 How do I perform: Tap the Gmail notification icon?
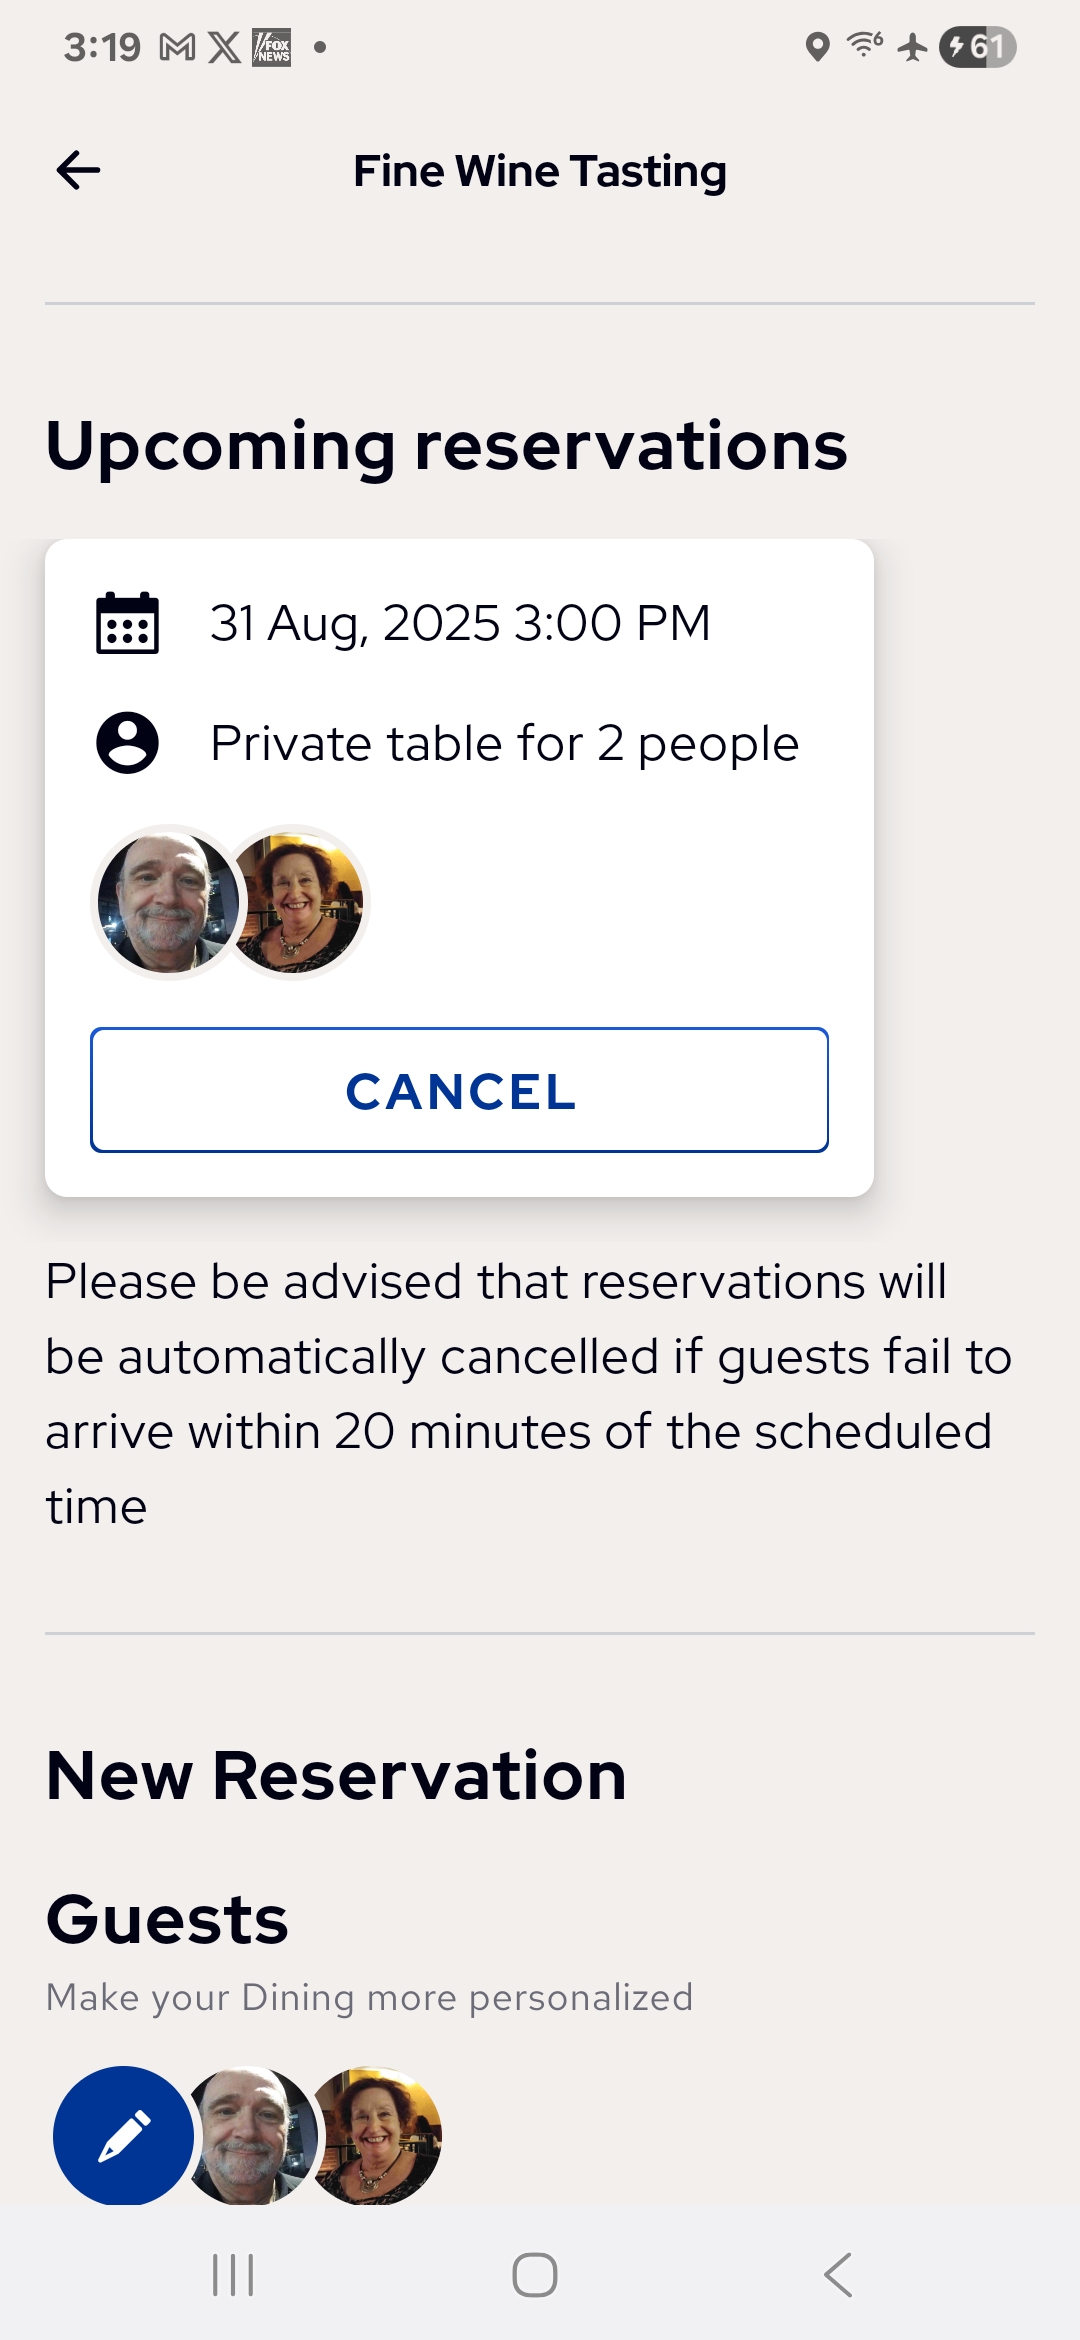pos(178,47)
